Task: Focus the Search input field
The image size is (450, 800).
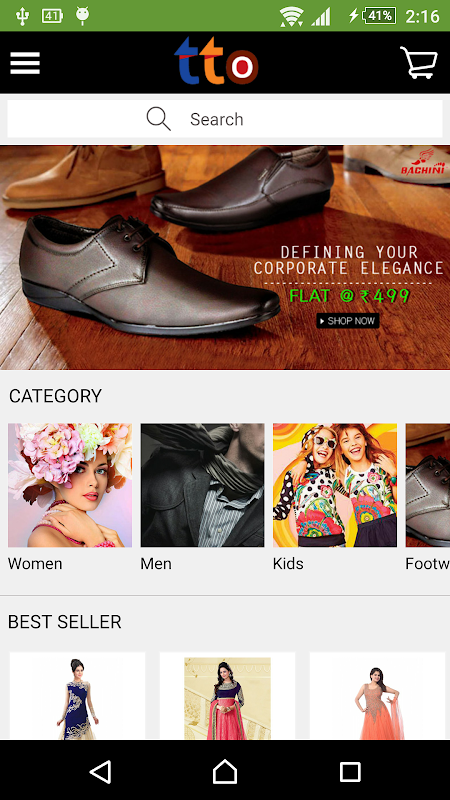Action: coord(225,119)
